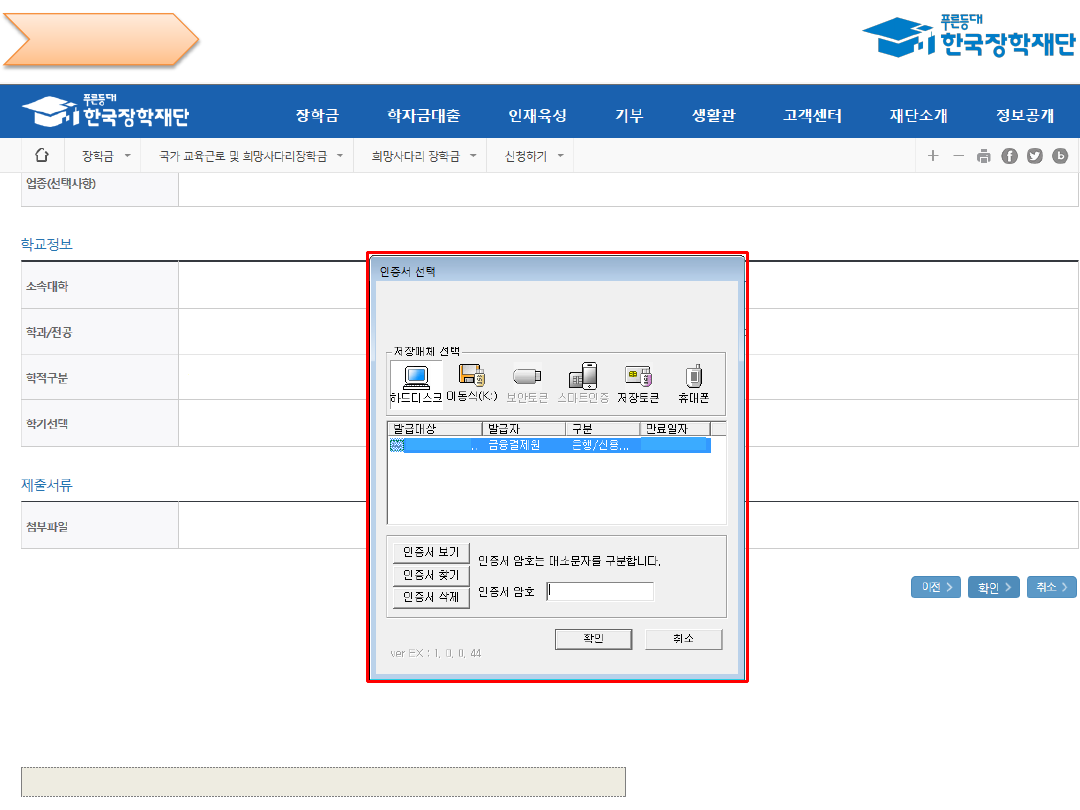
Task: Click the print icon in toolbar
Action: [984, 156]
